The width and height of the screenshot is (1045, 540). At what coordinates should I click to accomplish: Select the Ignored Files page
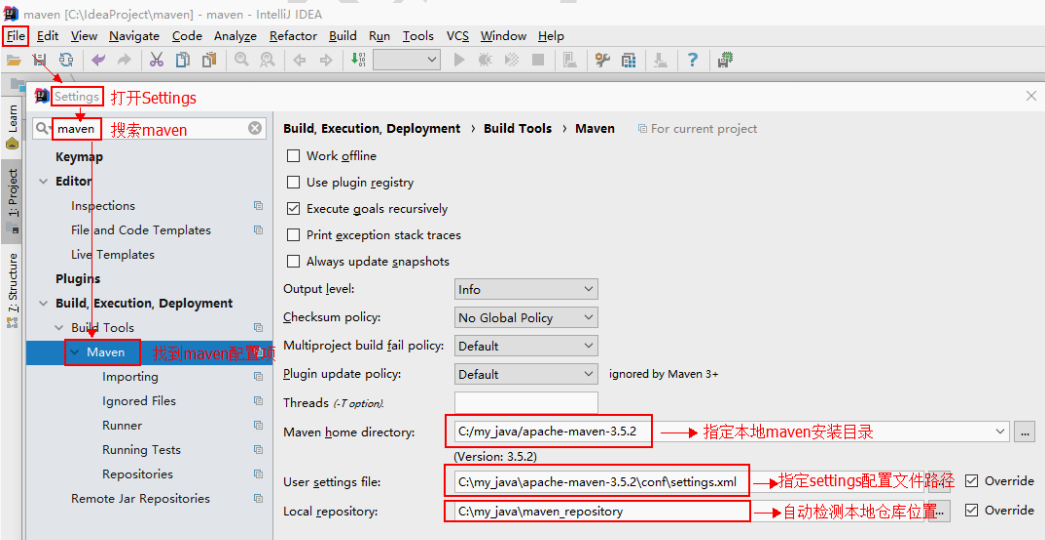point(139,401)
